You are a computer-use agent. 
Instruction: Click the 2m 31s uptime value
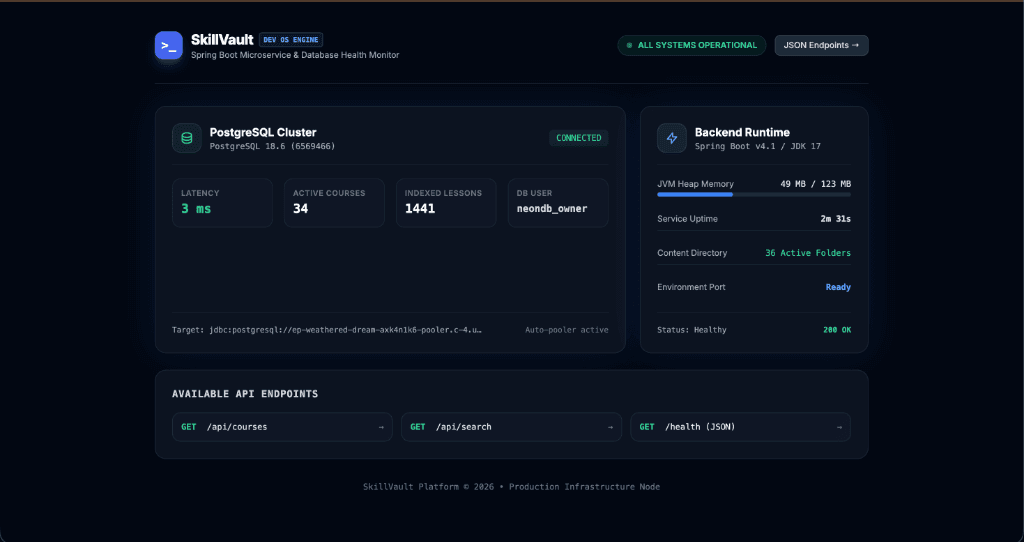pyautogui.click(x=836, y=219)
